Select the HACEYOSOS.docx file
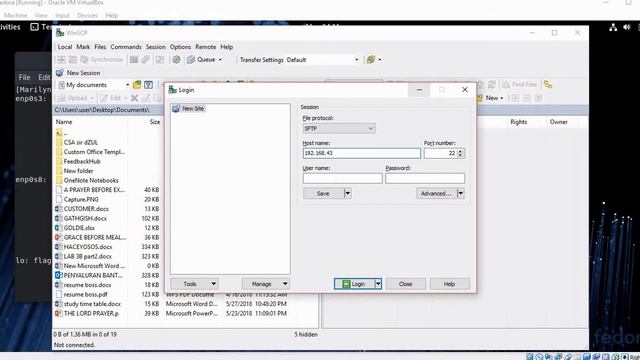The image size is (640, 360). [88, 247]
